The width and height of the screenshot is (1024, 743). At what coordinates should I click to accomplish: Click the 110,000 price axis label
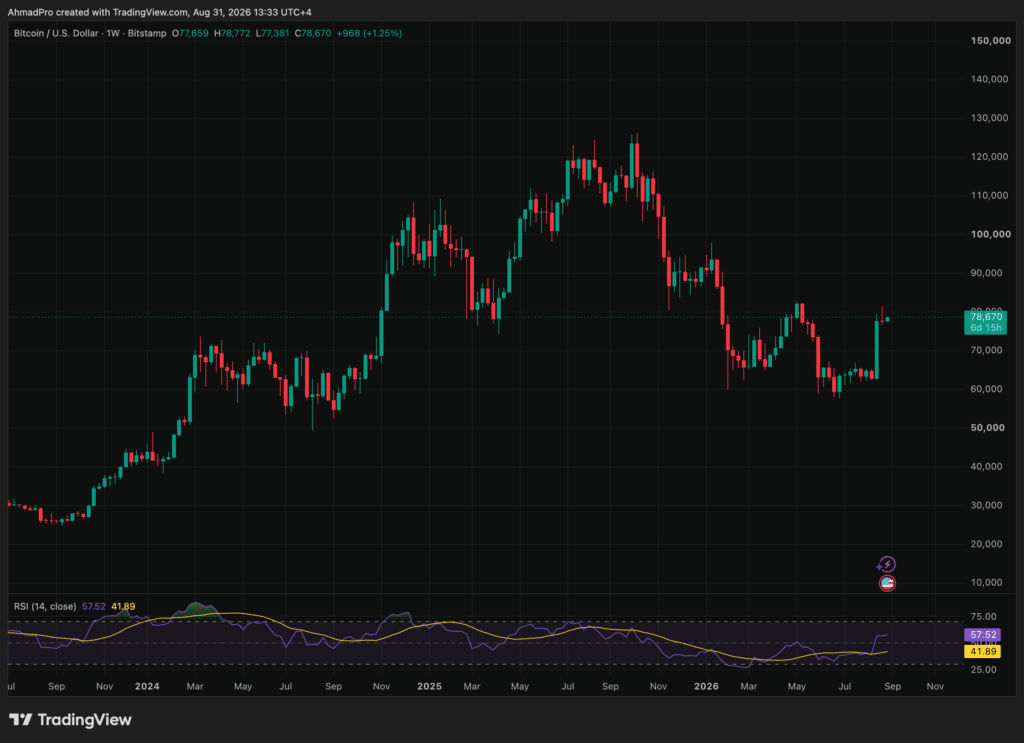(990, 195)
